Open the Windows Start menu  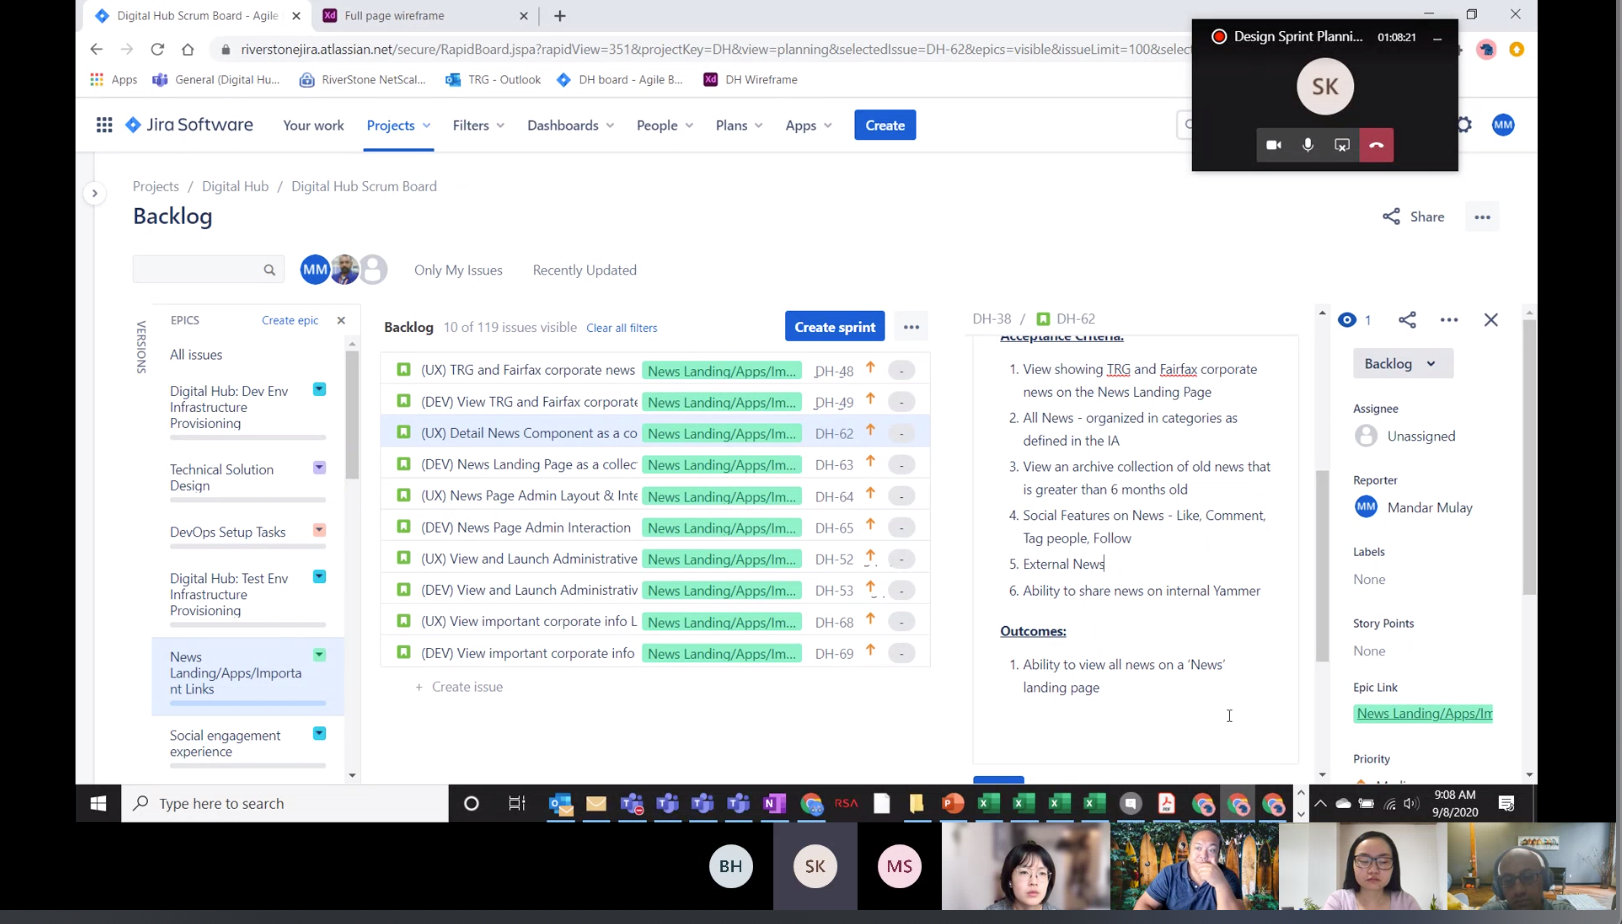tap(98, 803)
